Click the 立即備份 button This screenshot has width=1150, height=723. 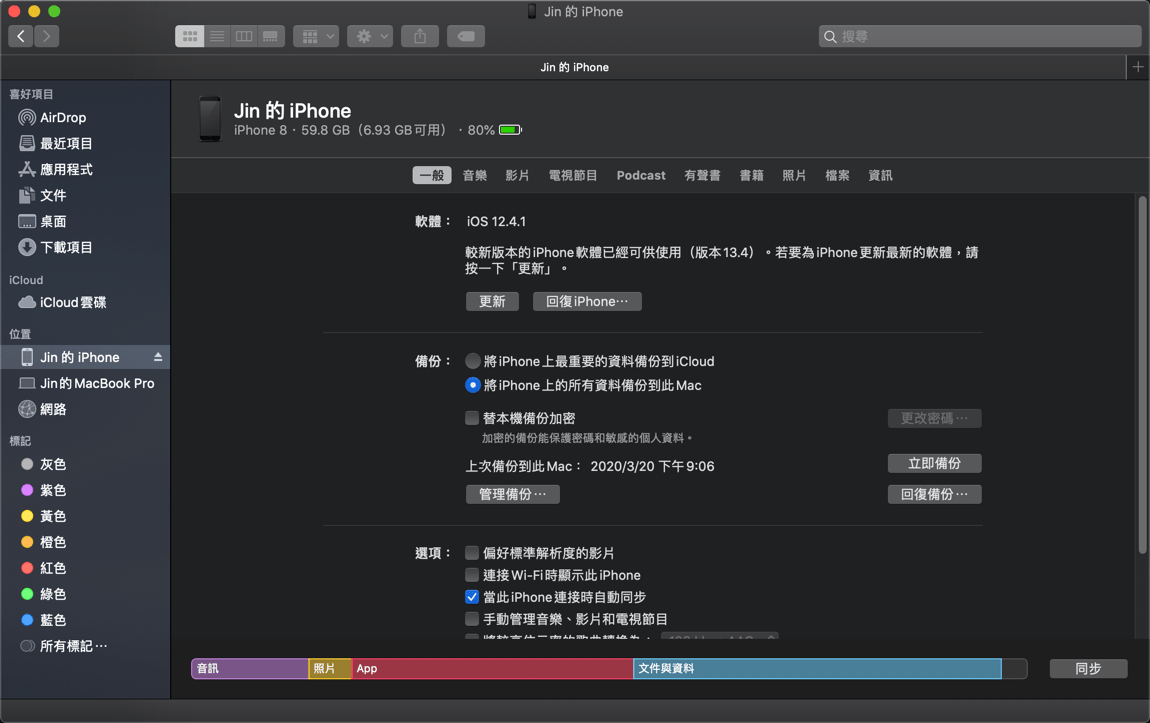934,463
